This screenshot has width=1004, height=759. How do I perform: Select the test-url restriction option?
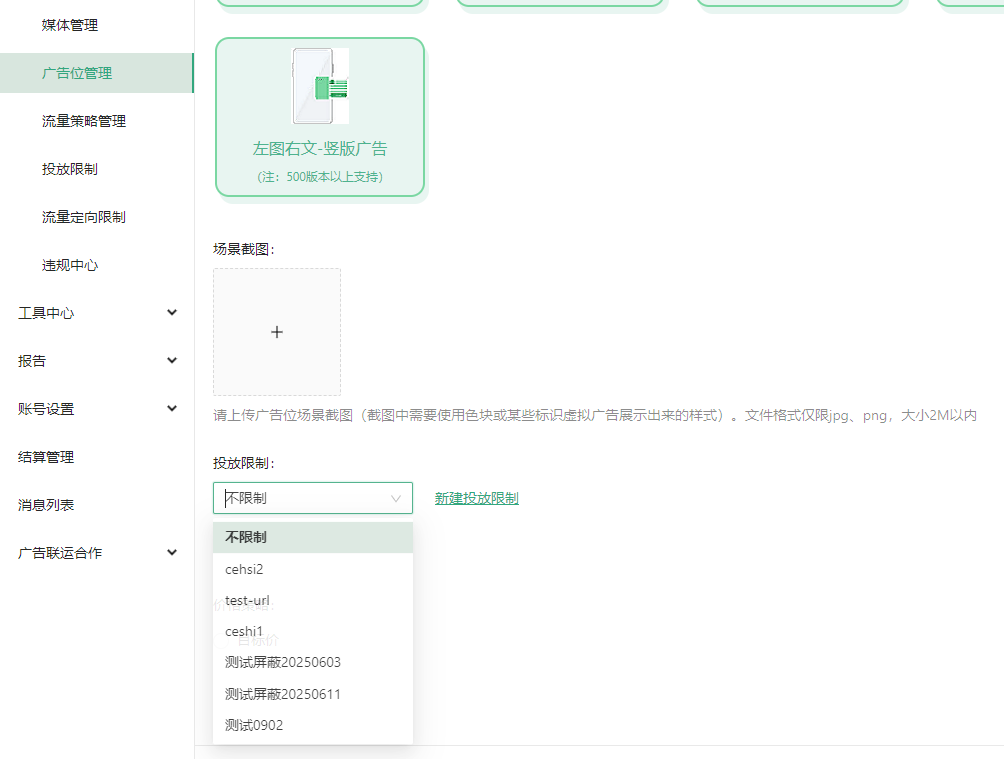pos(246,600)
